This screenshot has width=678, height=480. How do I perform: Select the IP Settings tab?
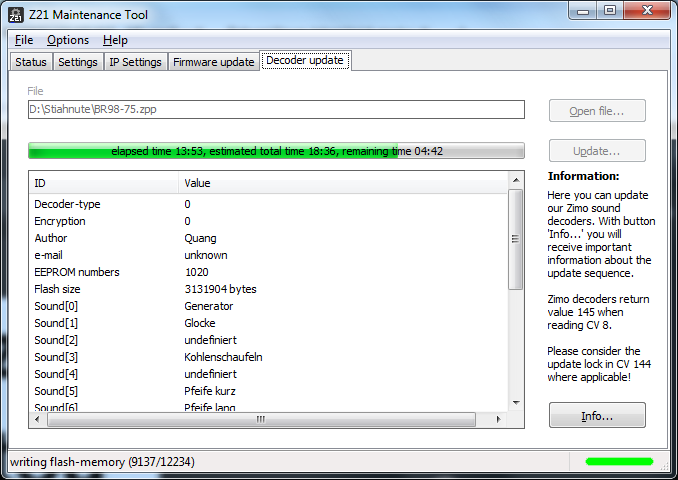point(135,62)
